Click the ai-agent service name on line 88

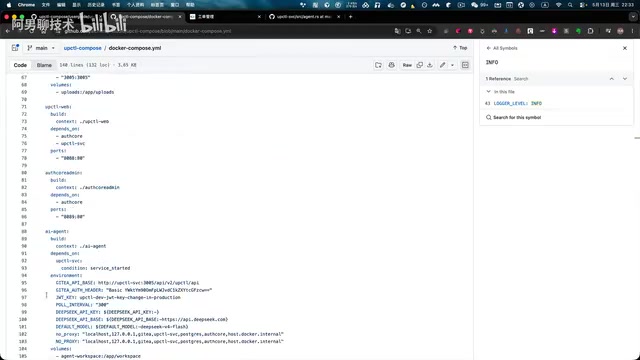point(57,231)
